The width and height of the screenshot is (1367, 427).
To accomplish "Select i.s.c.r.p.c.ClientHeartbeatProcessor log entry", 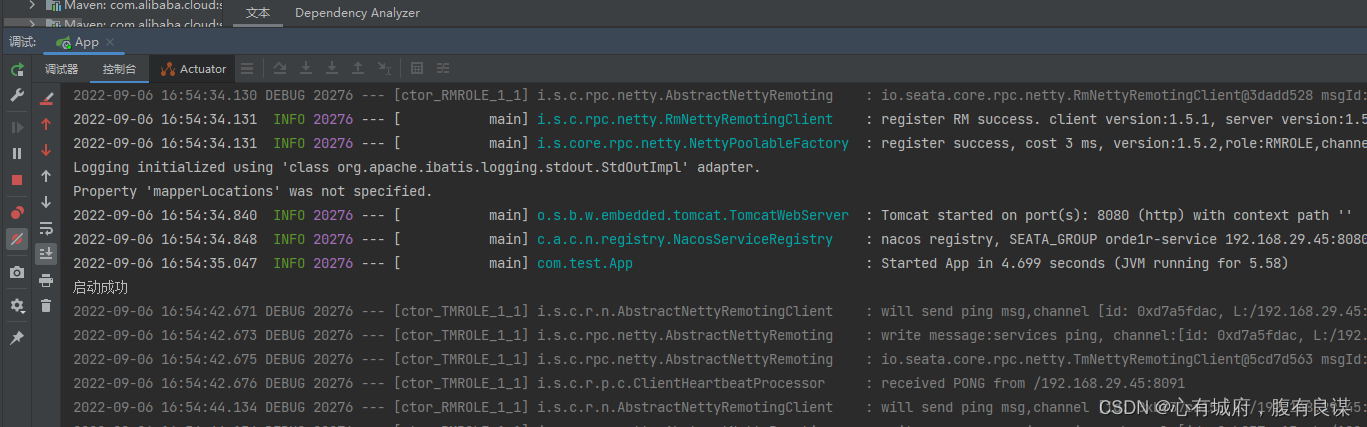I will coord(681,383).
